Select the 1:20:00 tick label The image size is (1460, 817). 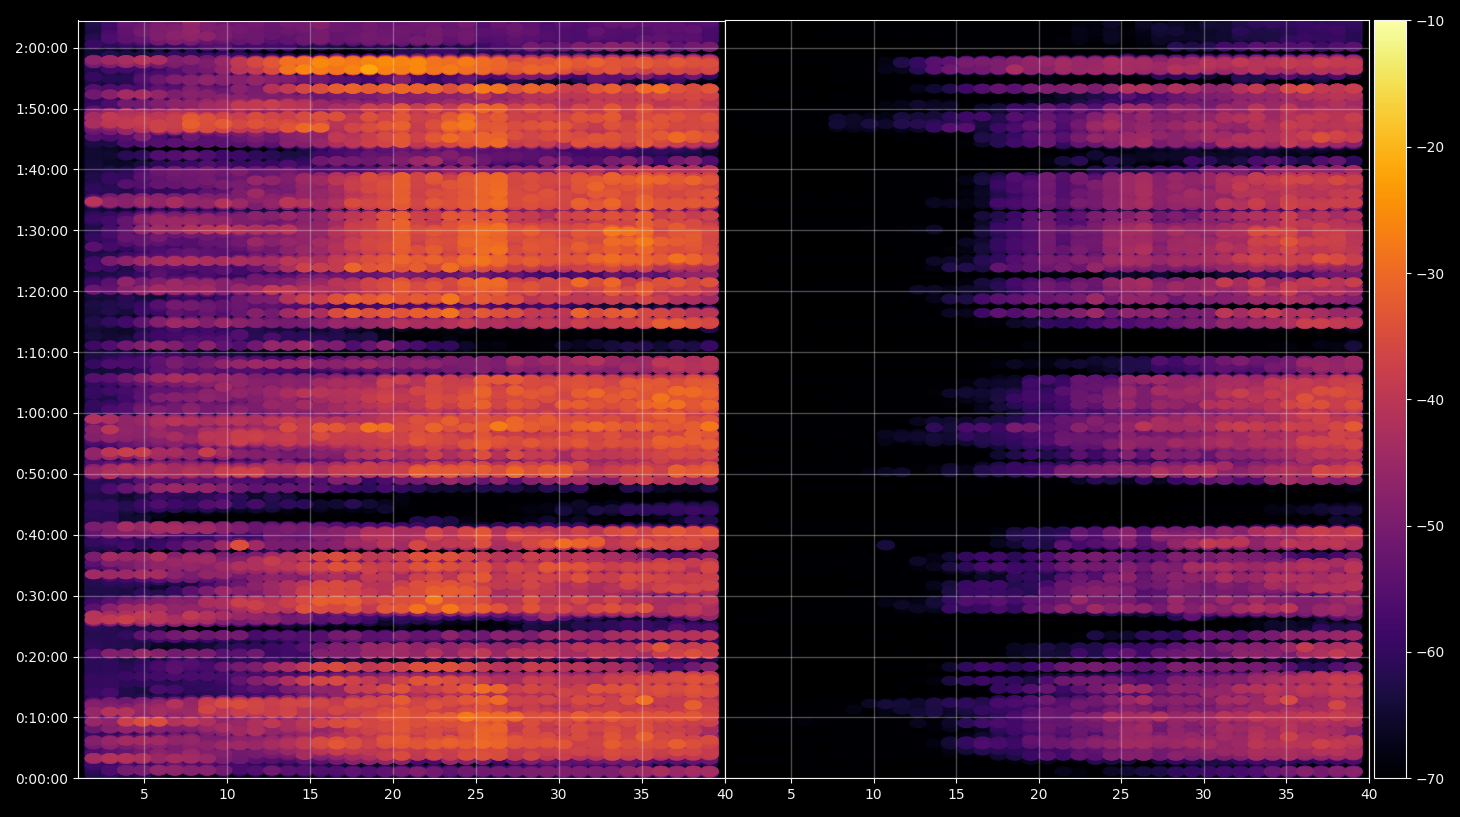point(41,292)
